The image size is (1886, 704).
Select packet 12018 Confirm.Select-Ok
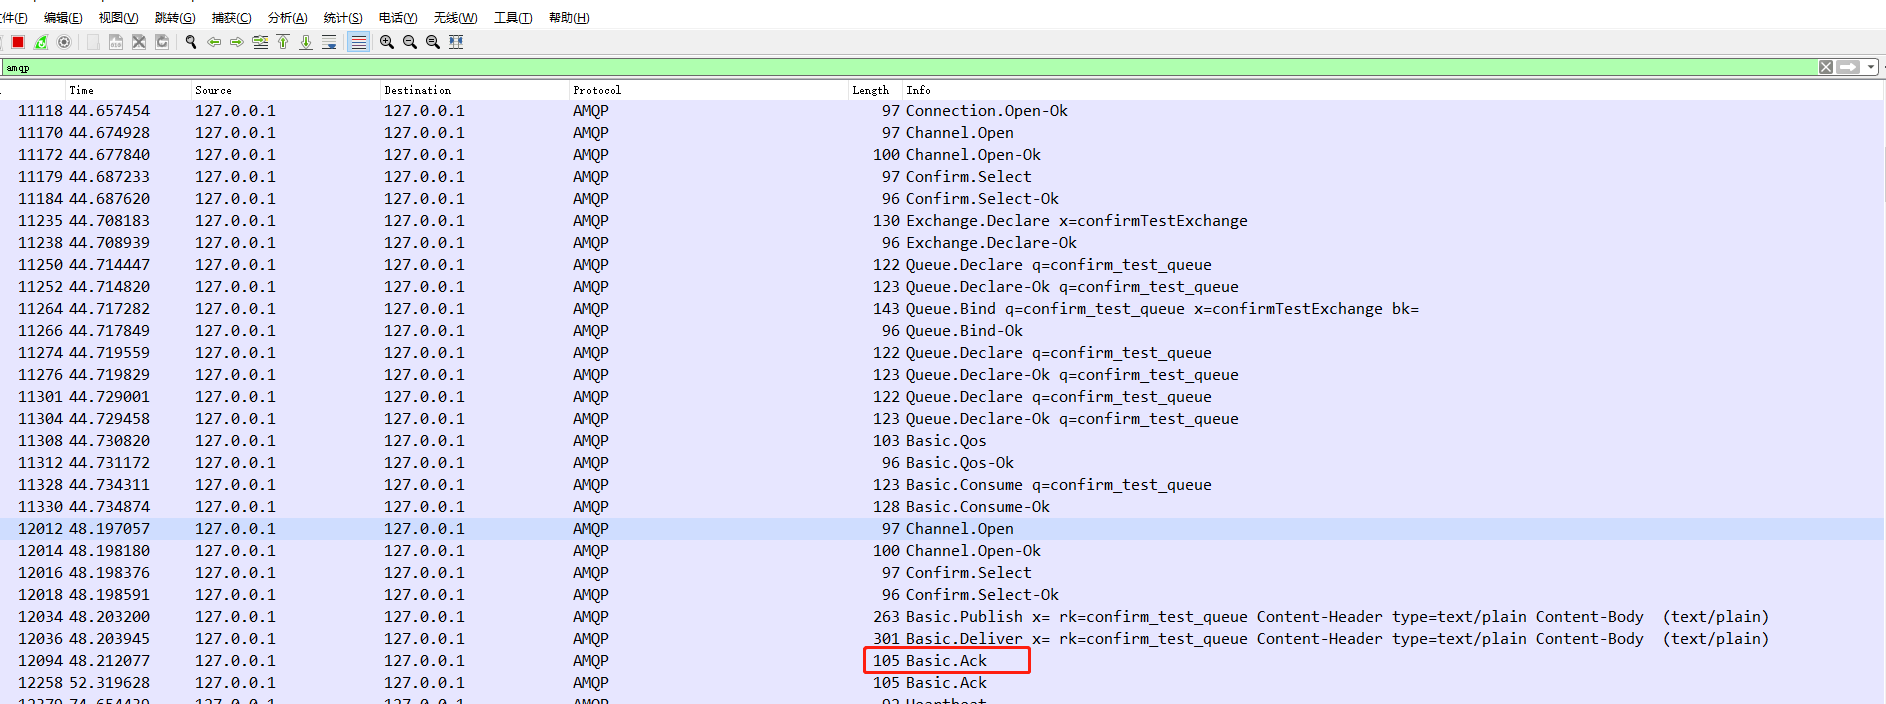[942, 595]
